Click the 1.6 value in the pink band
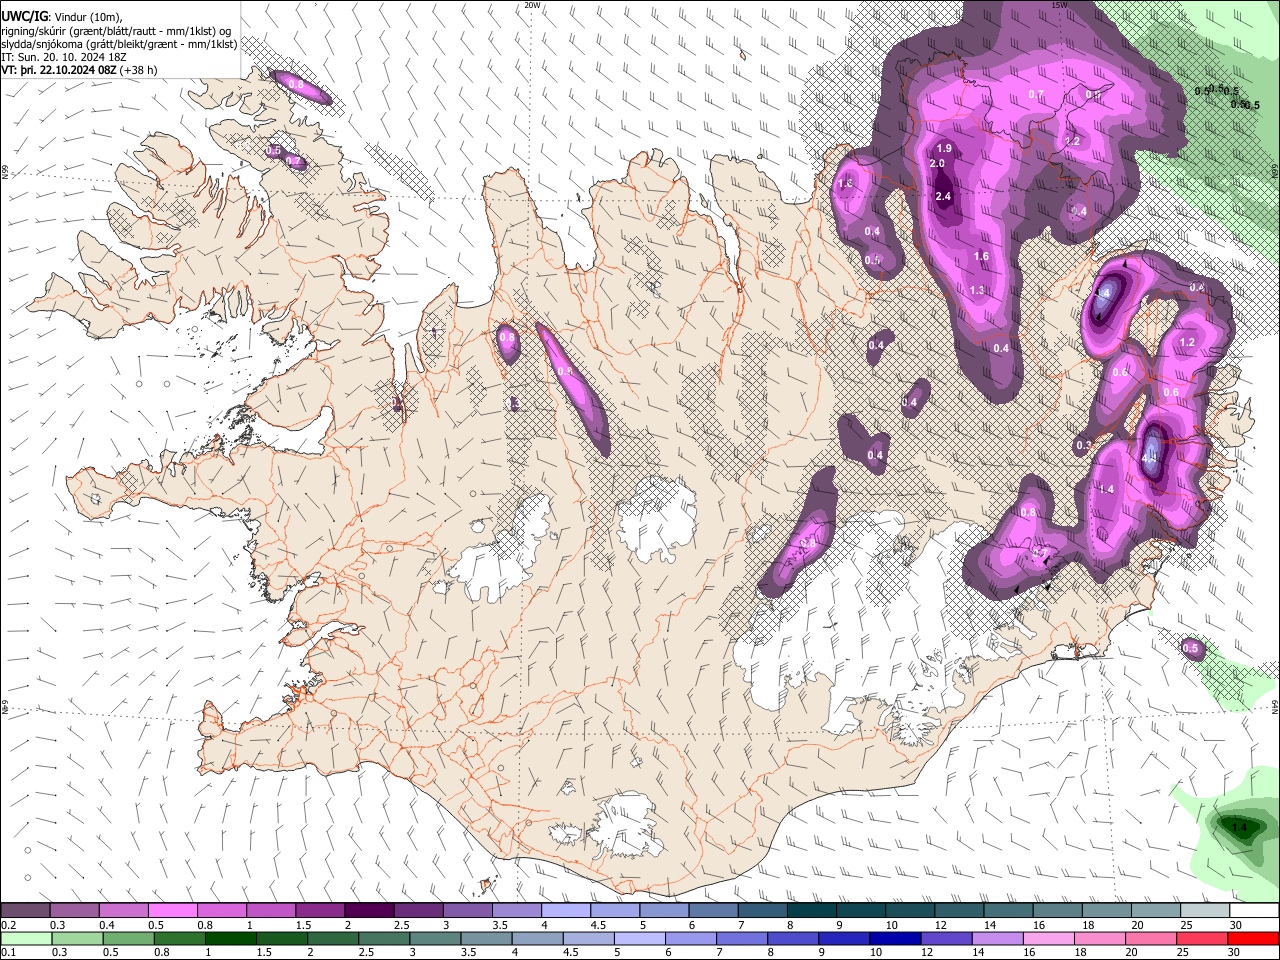 981,257
